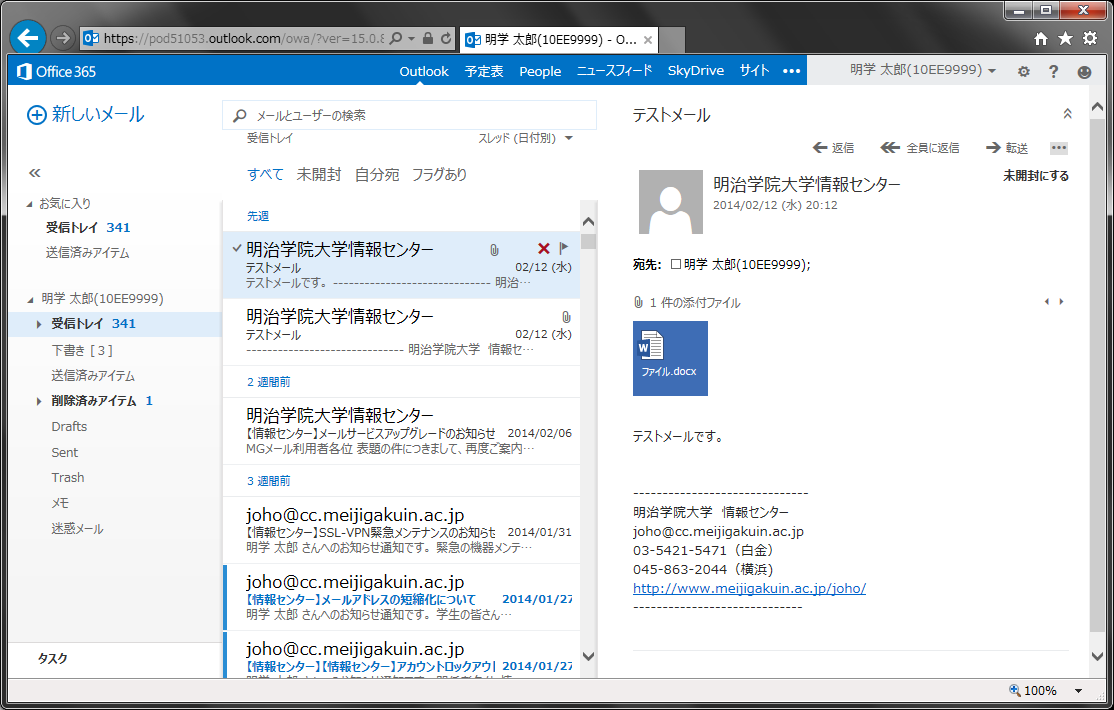Open the サイト tab
1114x710 pixels.
coord(754,71)
